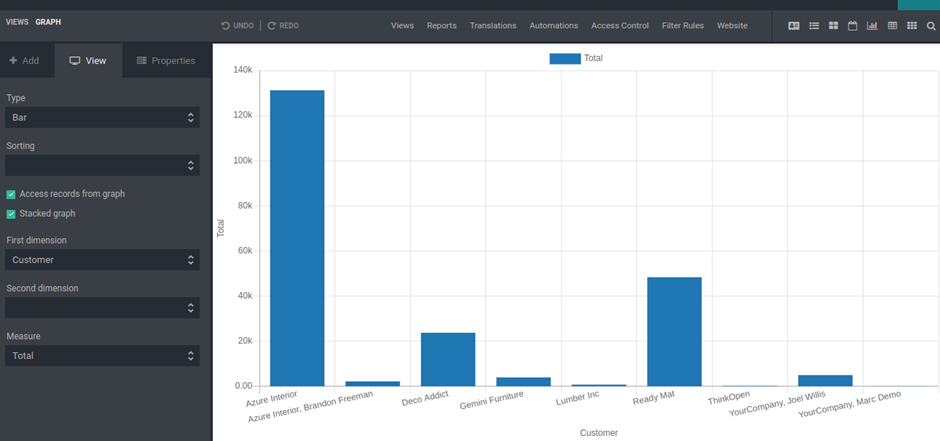Viewport: 940px width, 441px height.
Task: Click the graph view bar-chart icon
Action: (x=872, y=26)
